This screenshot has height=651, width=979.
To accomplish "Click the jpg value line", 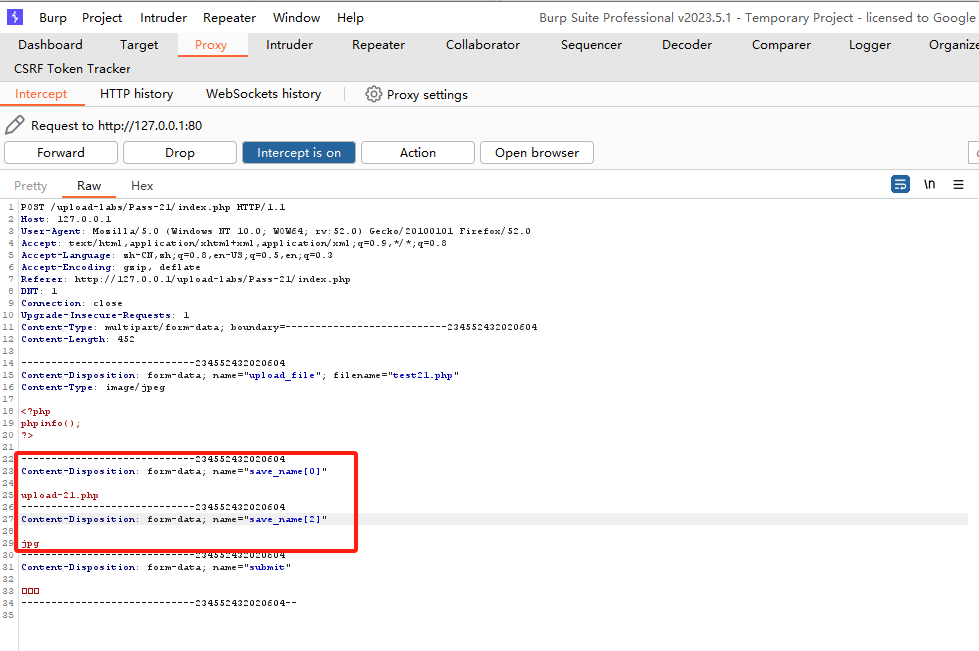I will [x=30, y=544].
